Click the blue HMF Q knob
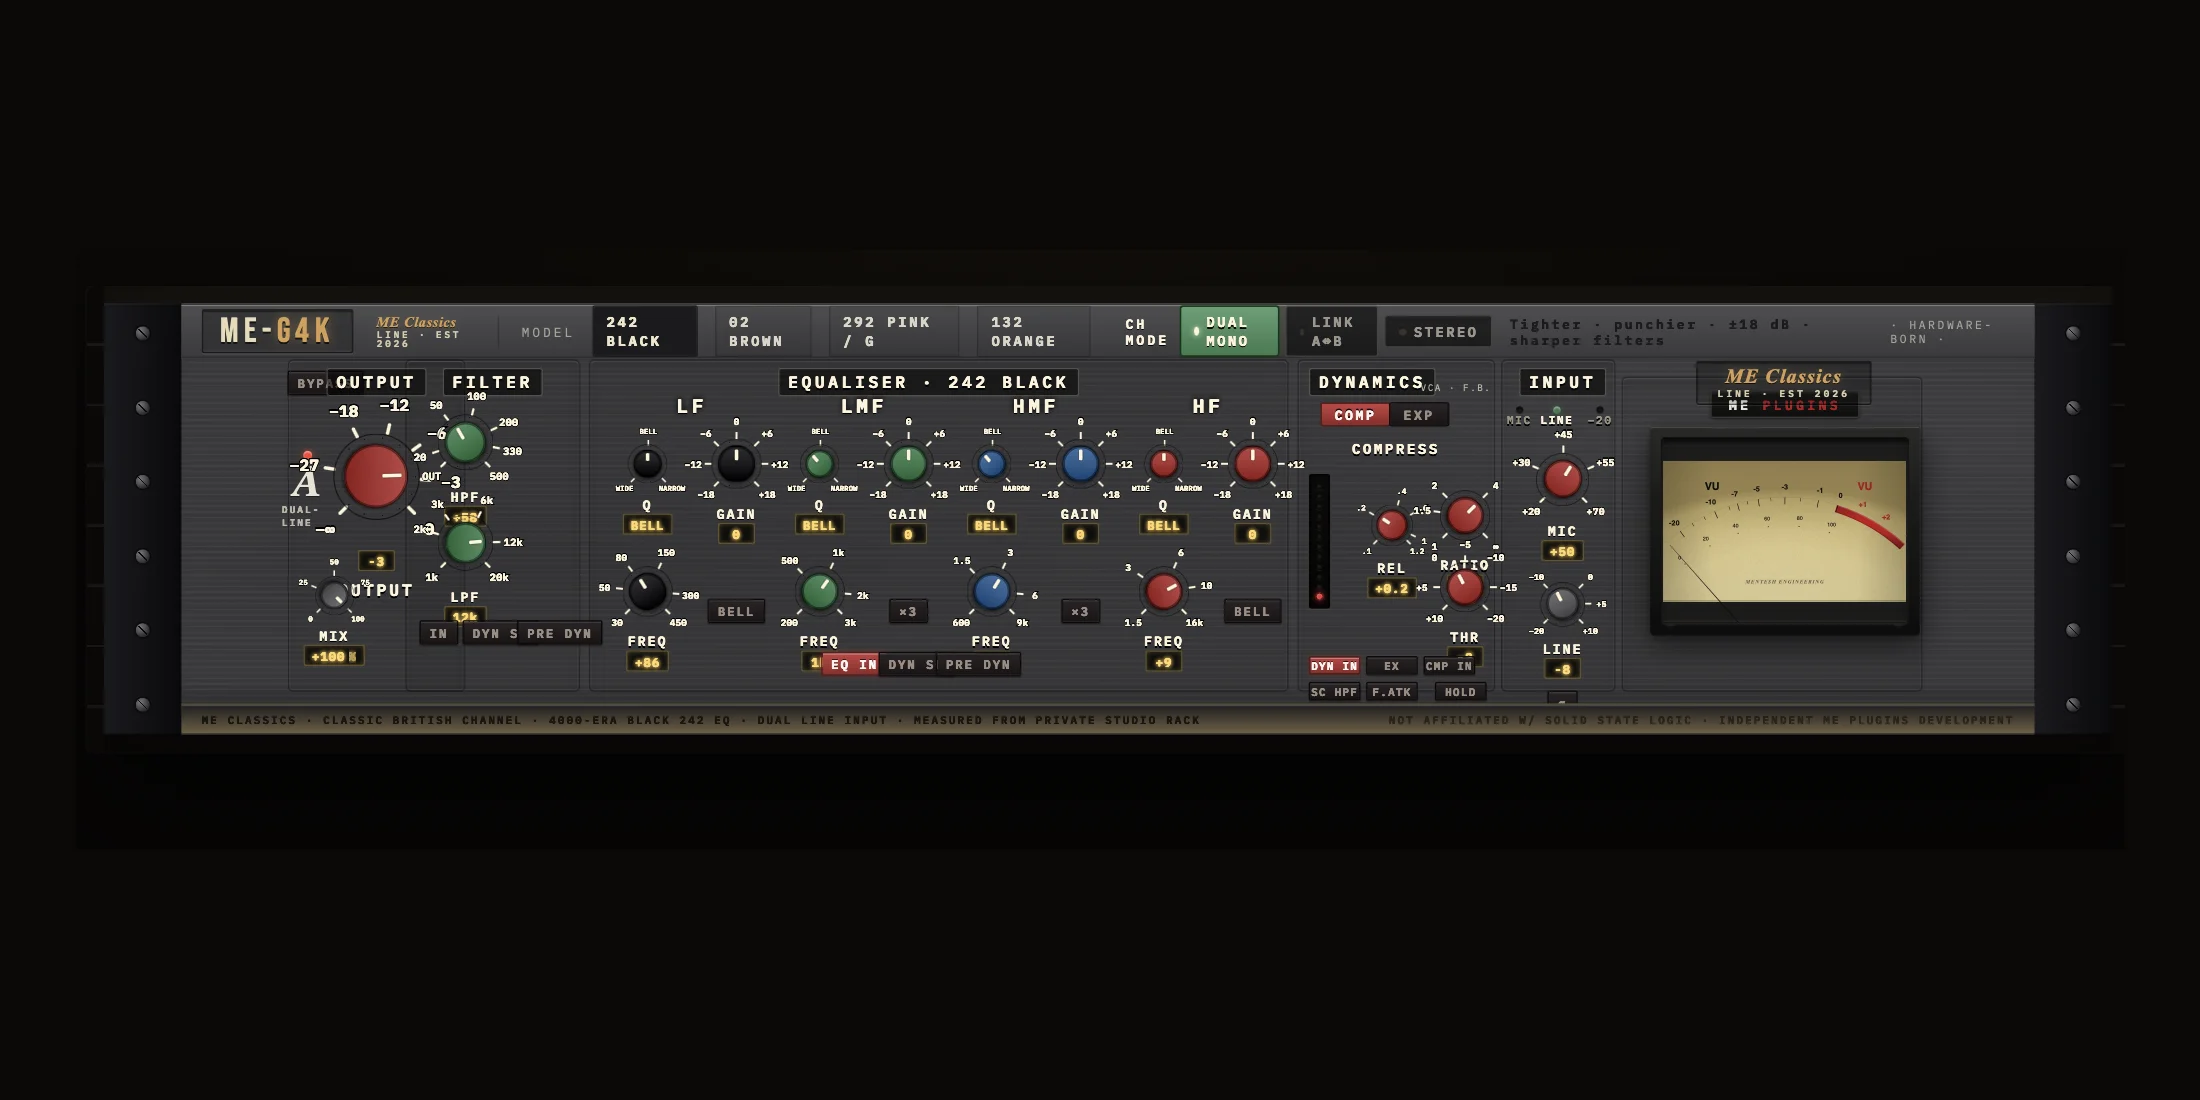2200x1100 pixels. coord(991,463)
